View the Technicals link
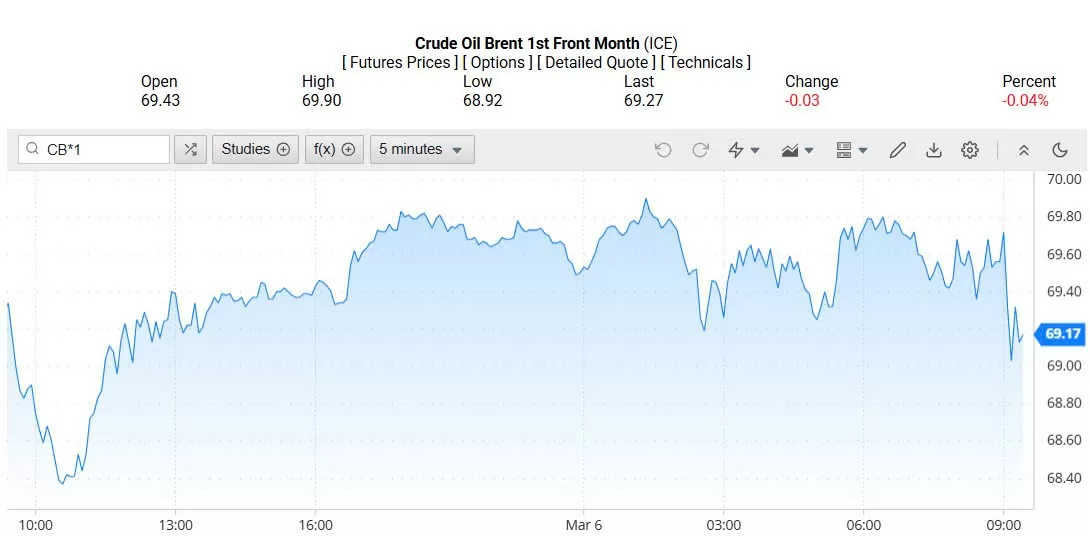The image size is (1090, 536). 705,62
